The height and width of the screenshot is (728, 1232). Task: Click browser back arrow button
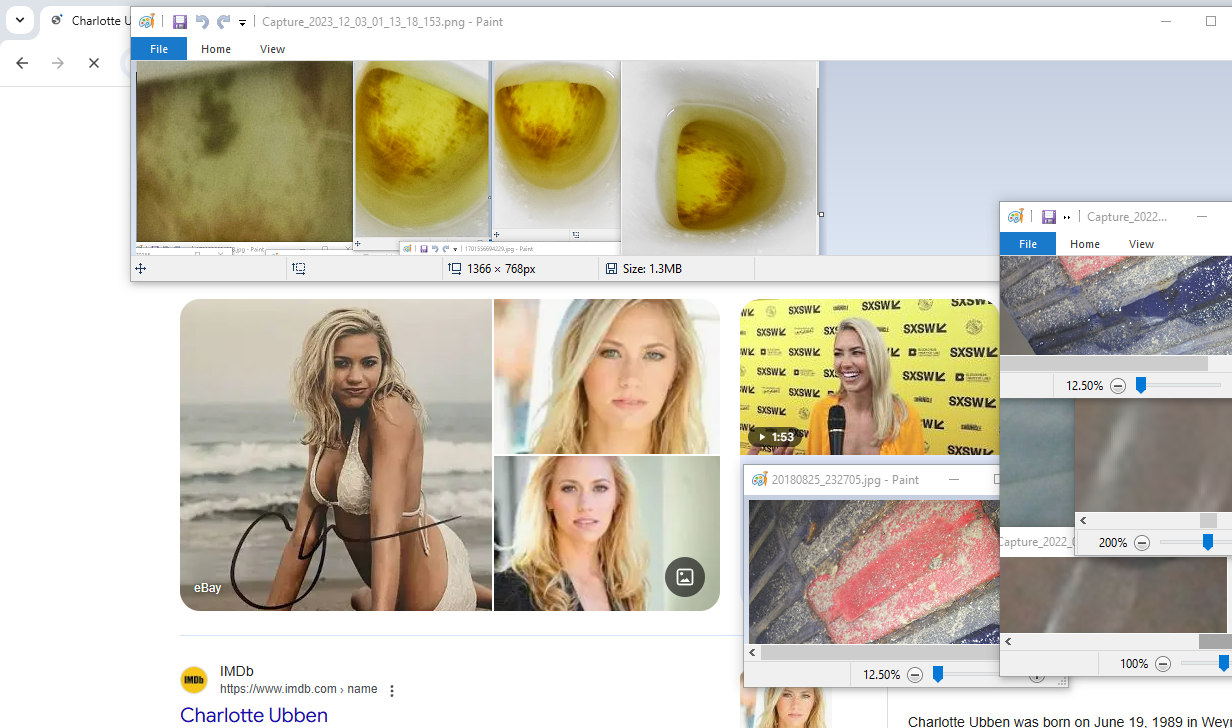tap(22, 63)
